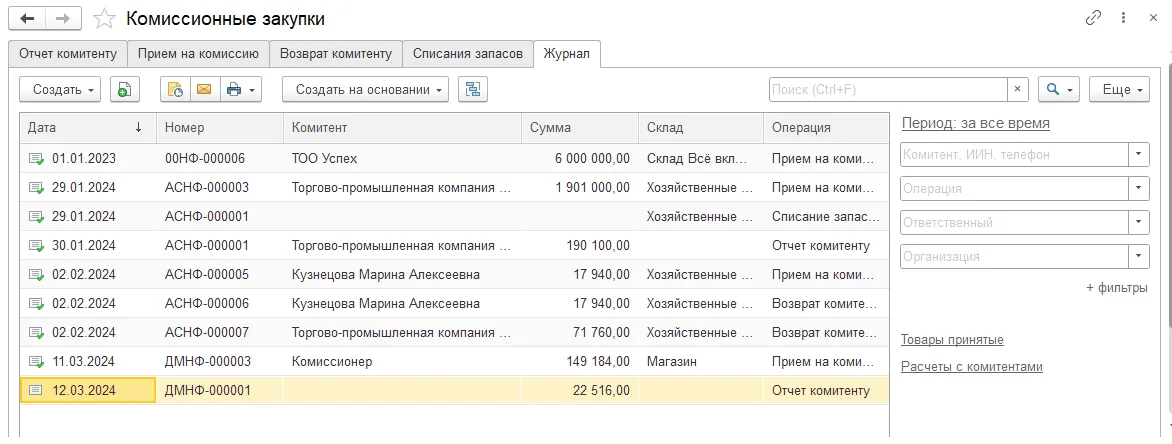The width and height of the screenshot is (1172, 444).
Task: Click the Списание запас… operation cell
Action: pyautogui.click(x=826, y=217)
